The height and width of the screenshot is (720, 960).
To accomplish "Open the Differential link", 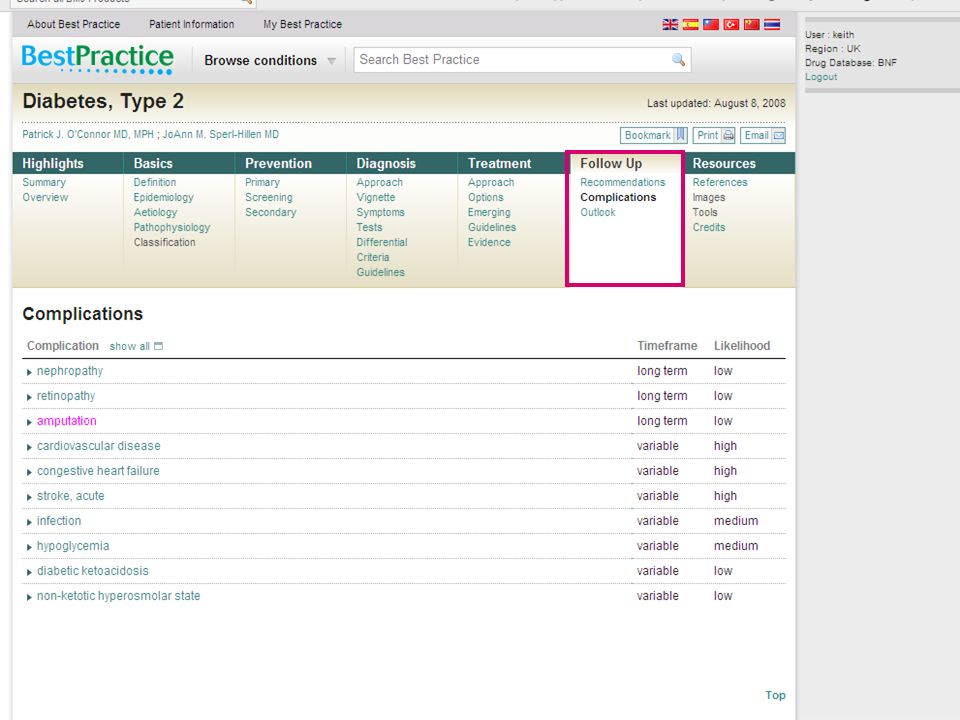I will (382, 242).
